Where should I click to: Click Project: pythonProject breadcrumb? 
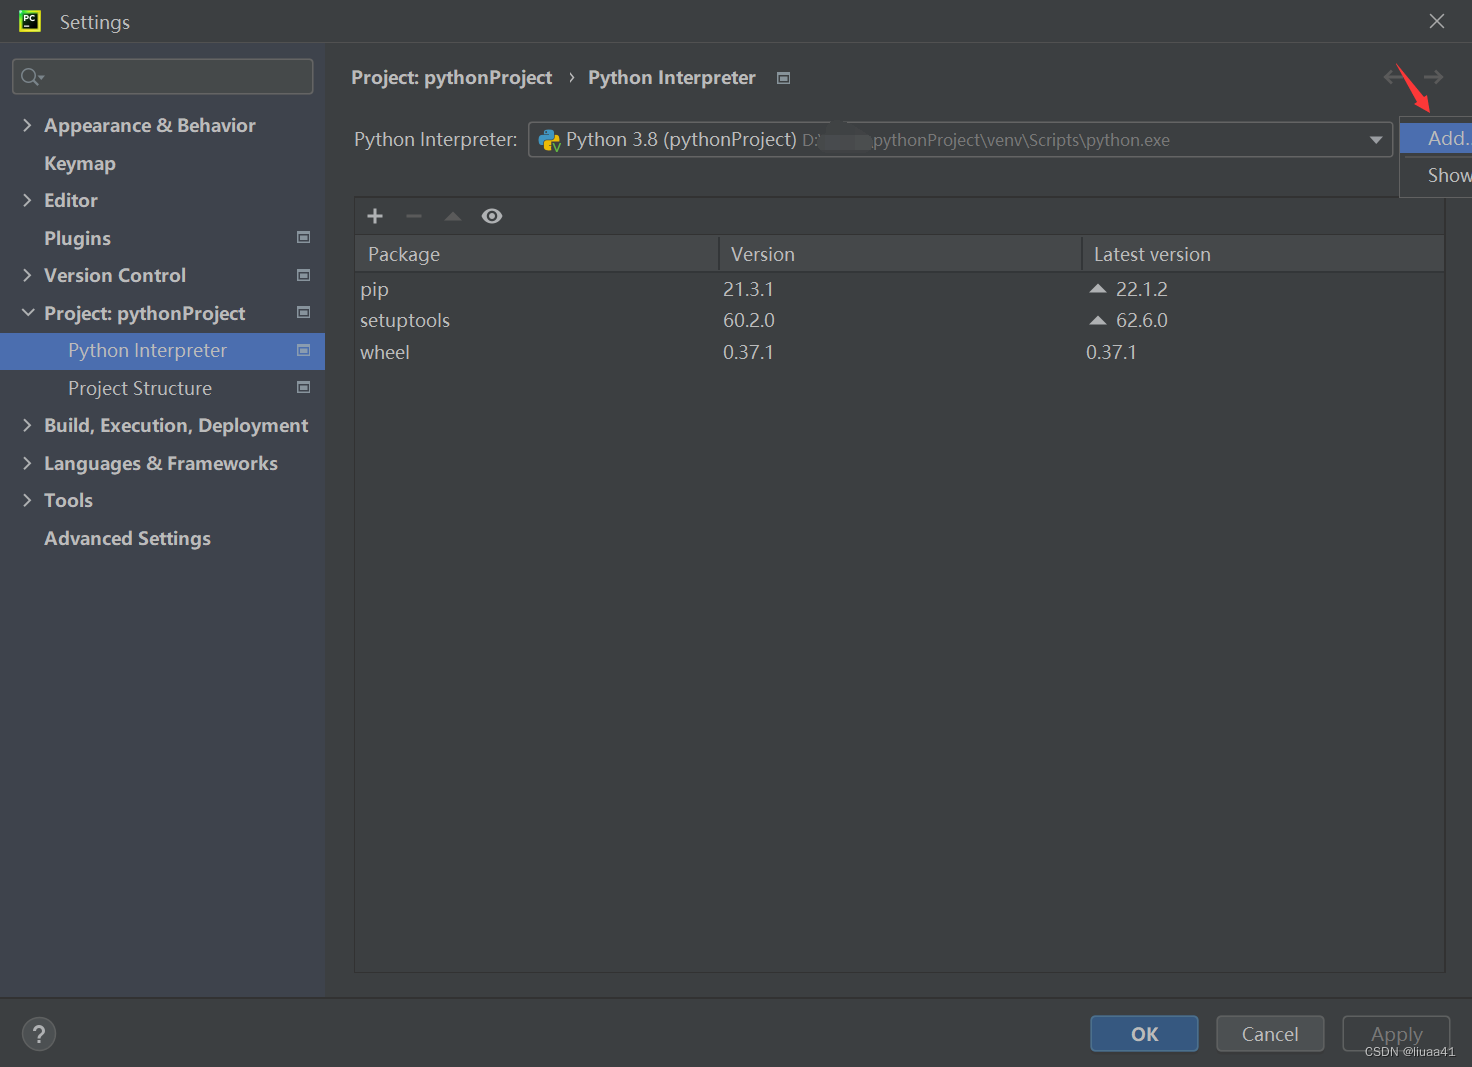(x=451, y=78)
